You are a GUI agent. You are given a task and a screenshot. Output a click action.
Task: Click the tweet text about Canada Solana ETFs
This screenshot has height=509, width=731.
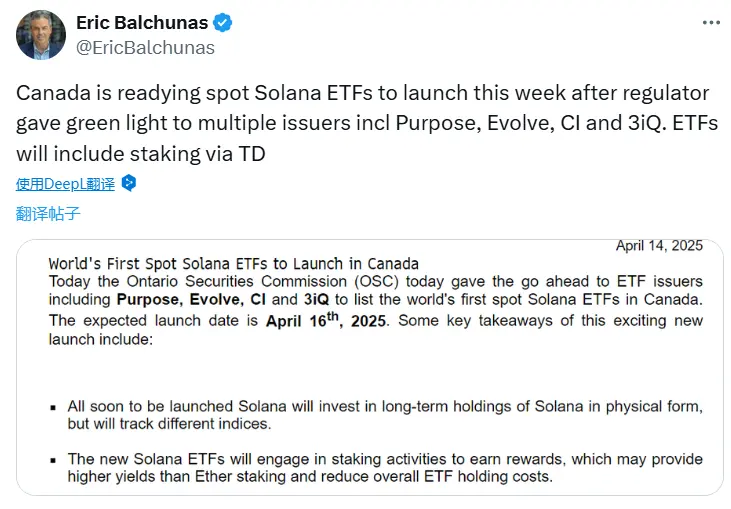[x=362, y=123]
